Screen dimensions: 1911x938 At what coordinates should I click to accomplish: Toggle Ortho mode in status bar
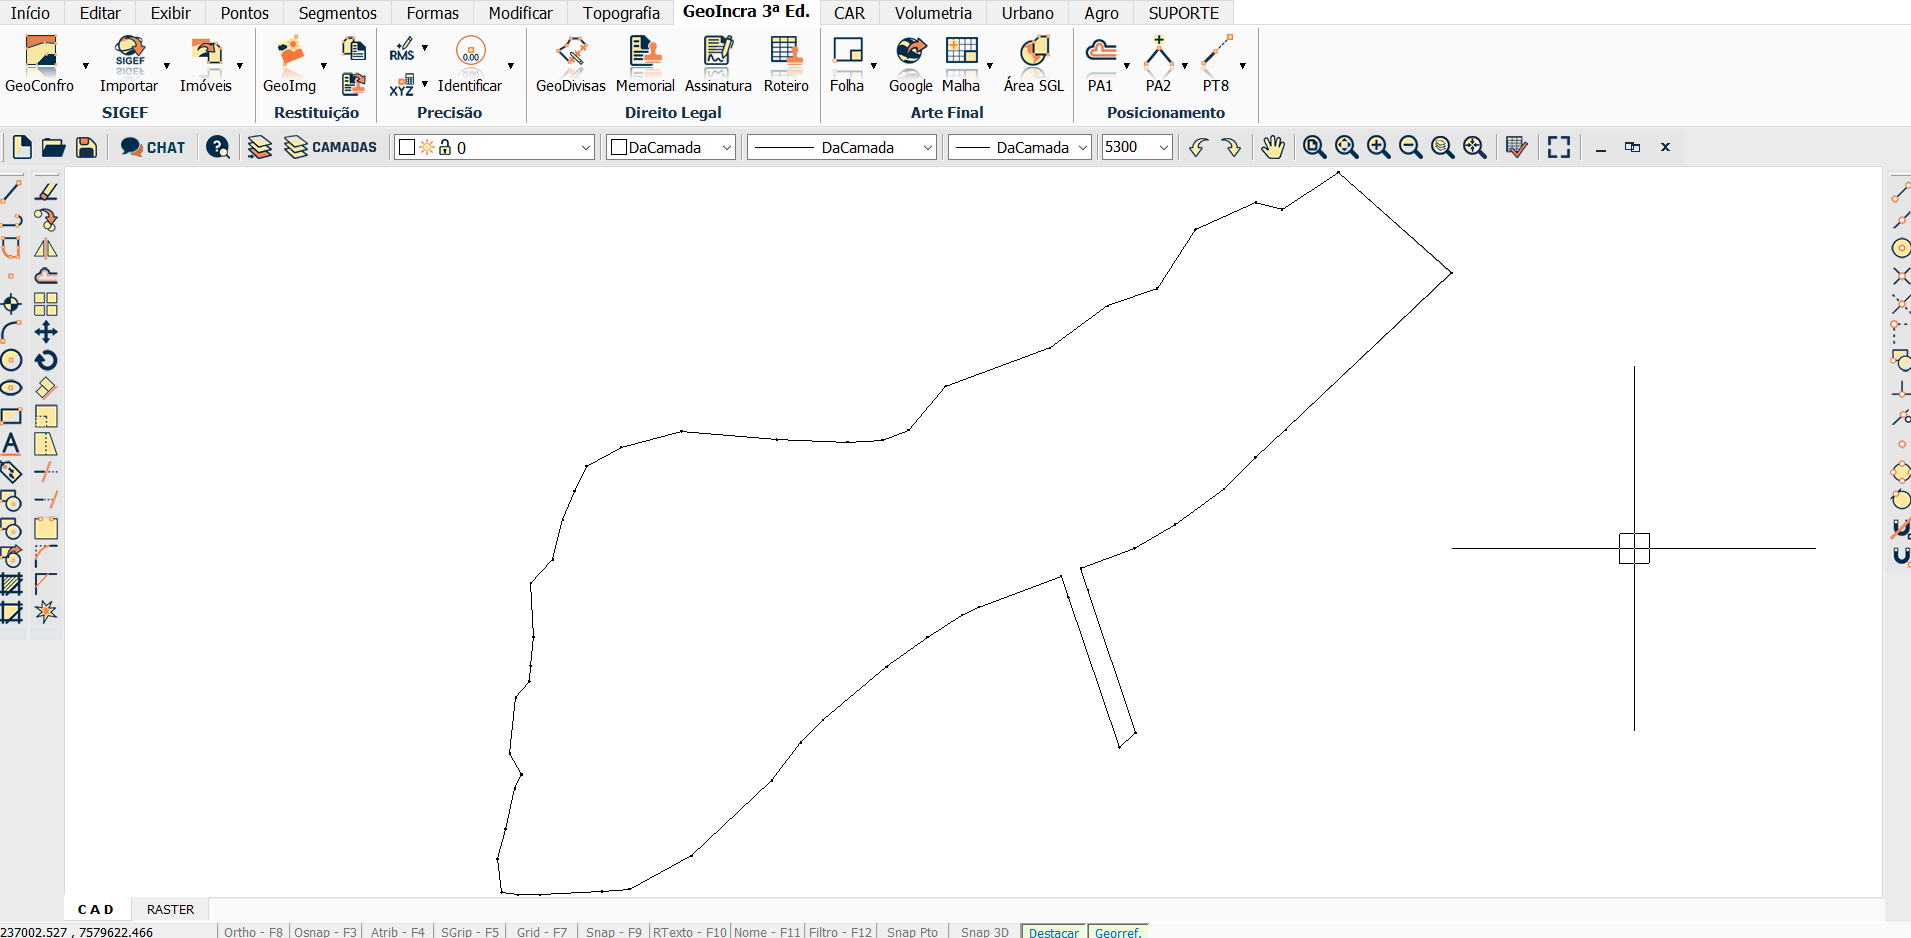click(253, 931)
